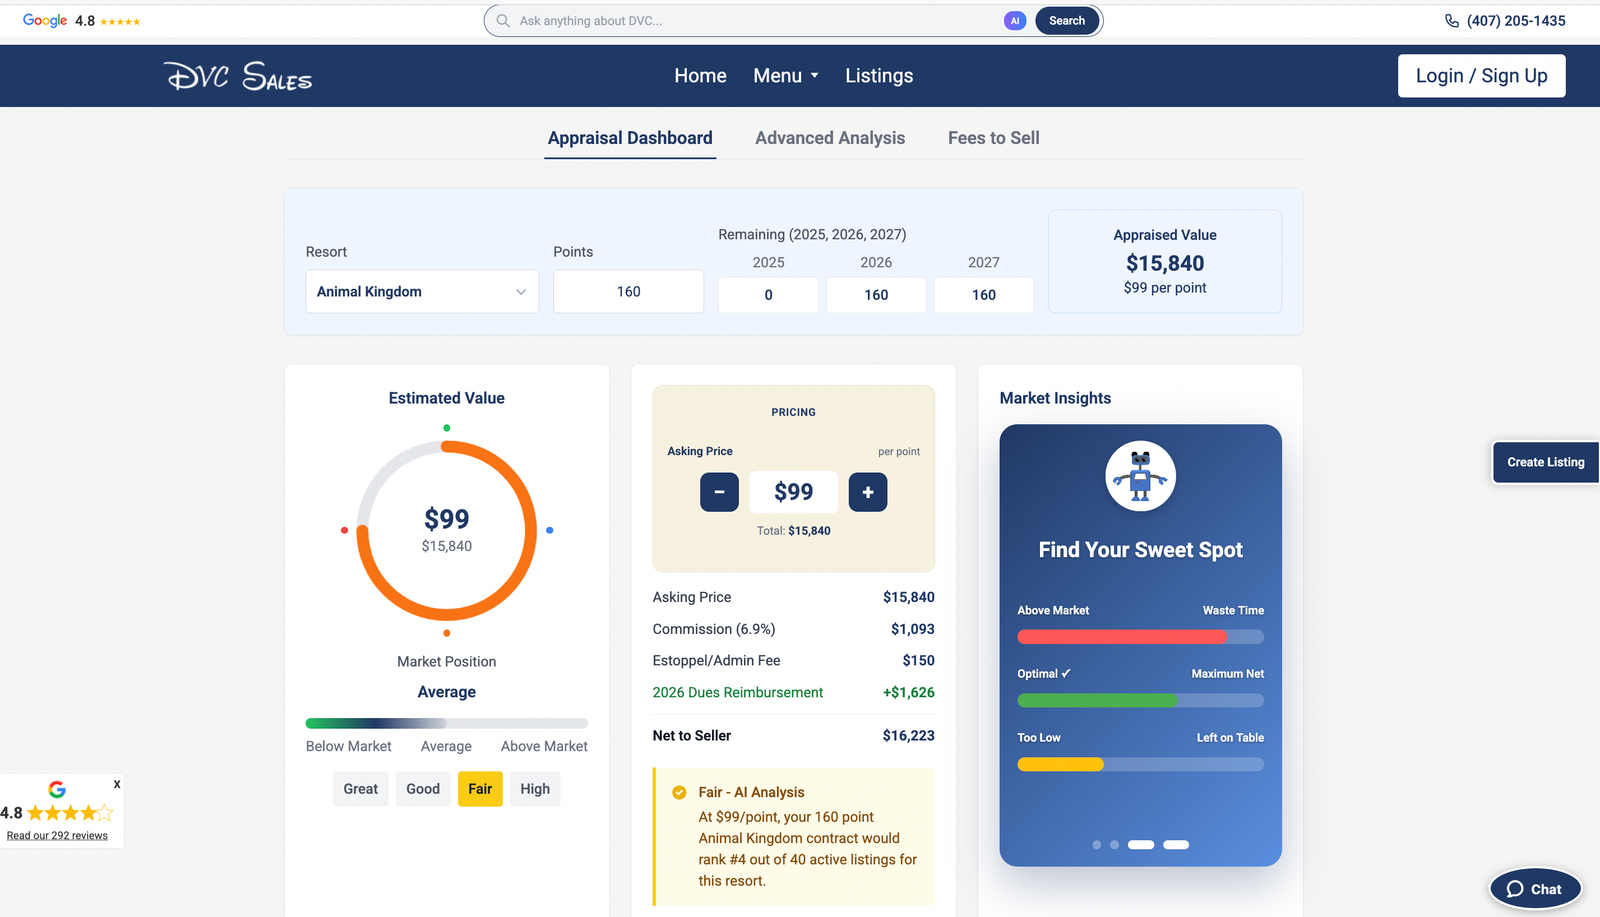Click Google G icon in reviews widget

coord(57,790)
